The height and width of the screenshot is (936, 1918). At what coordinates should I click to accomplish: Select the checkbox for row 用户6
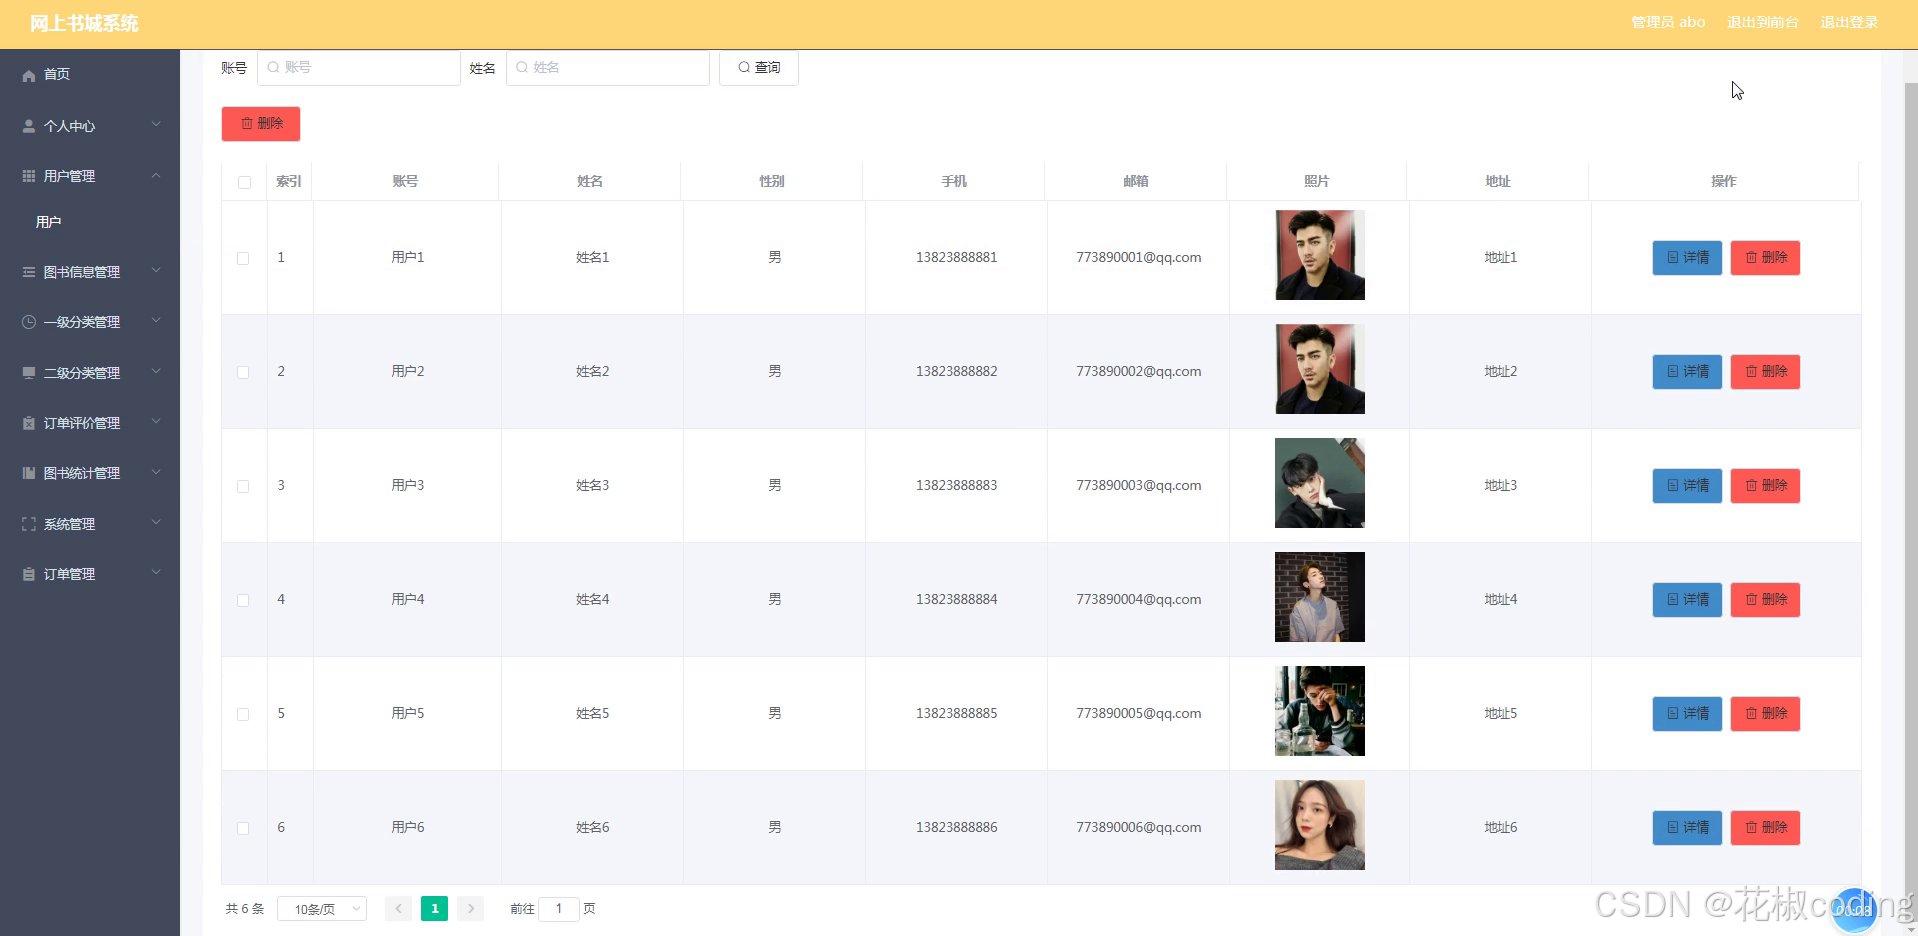pos(243,828)
